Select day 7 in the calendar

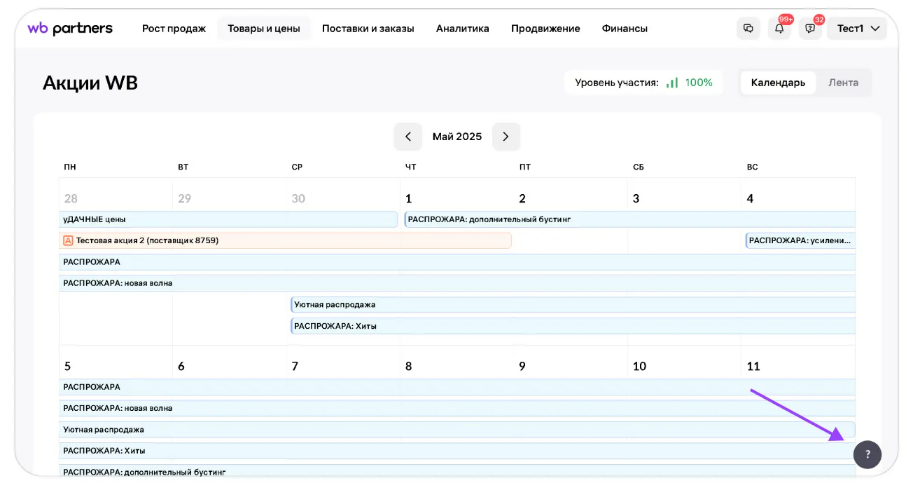[x=295, y=366]
